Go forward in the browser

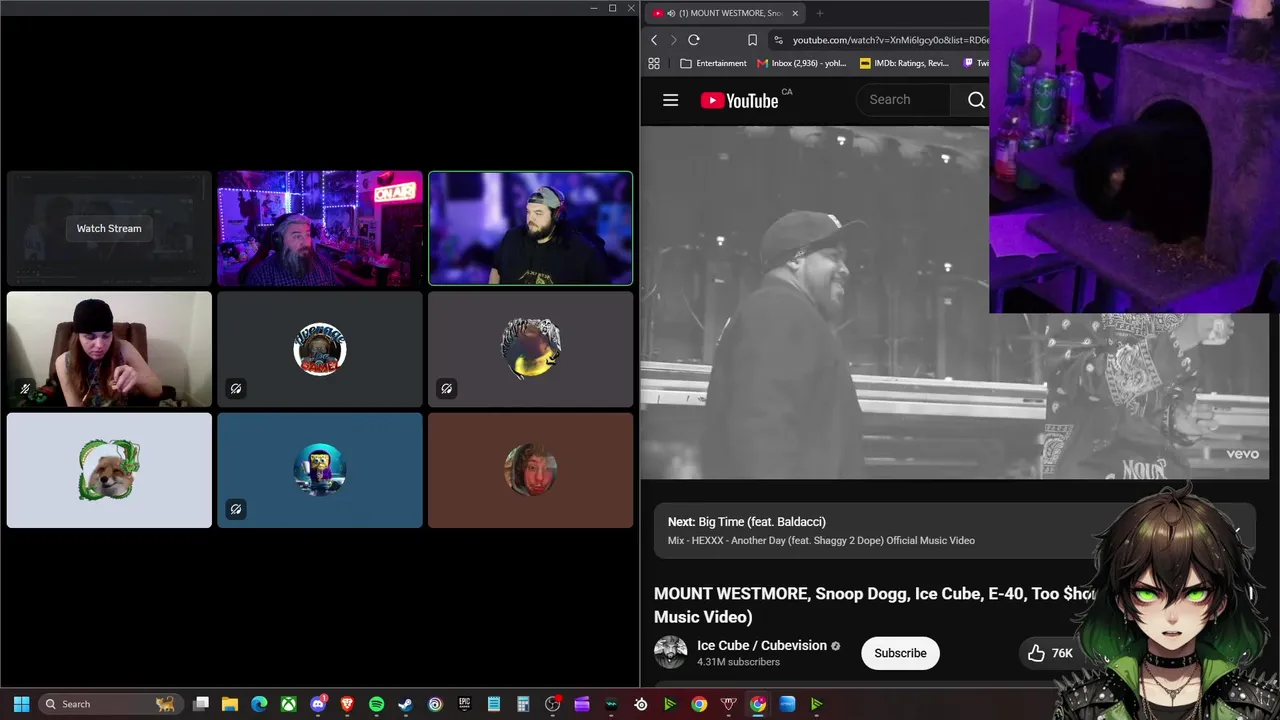[x=673, y=40]
